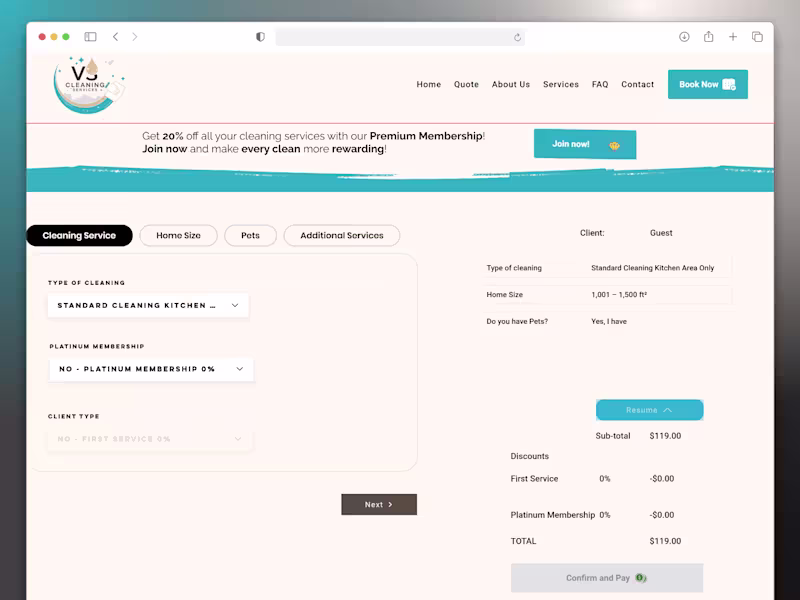
Task: Click the tab overview icon top right
Action: point(757,36)
